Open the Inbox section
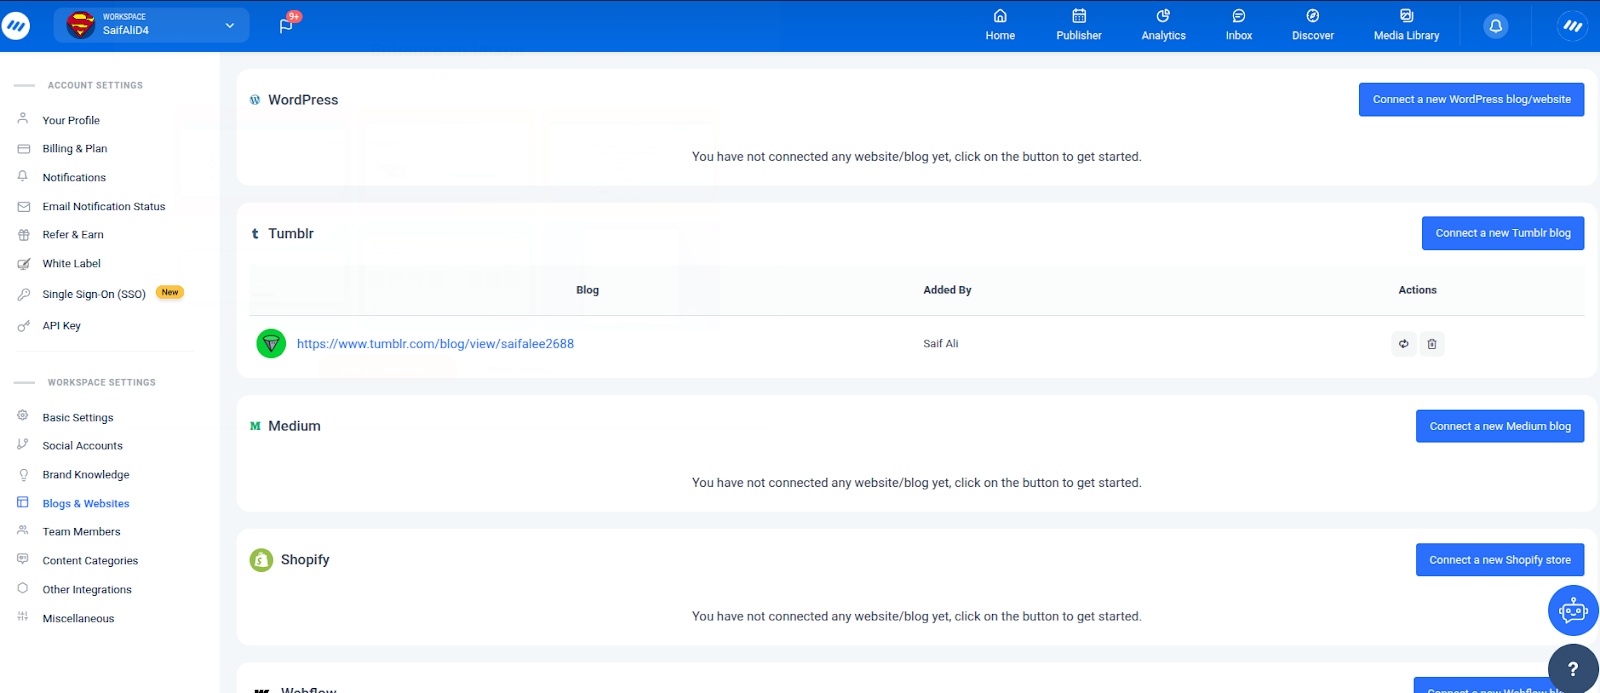The height and width of the screenshot is (693, 1600). tap(1239, 26)
